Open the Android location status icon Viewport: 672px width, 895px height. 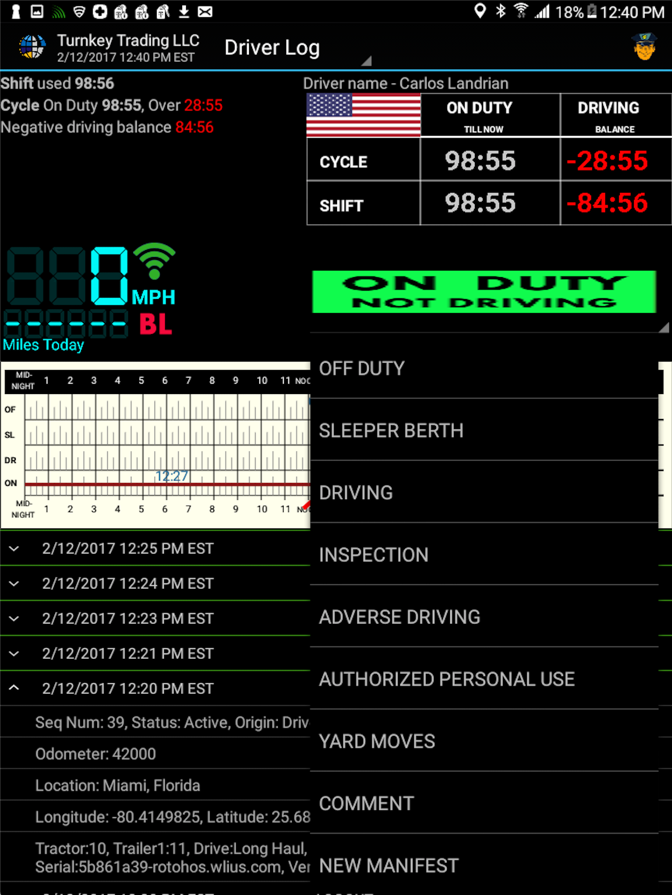pos(481,12)
